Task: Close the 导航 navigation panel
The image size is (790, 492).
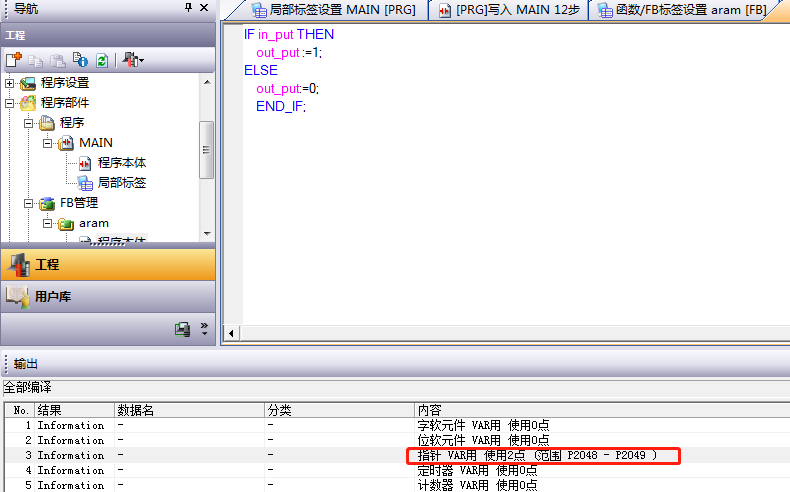Action: point(205,8)
